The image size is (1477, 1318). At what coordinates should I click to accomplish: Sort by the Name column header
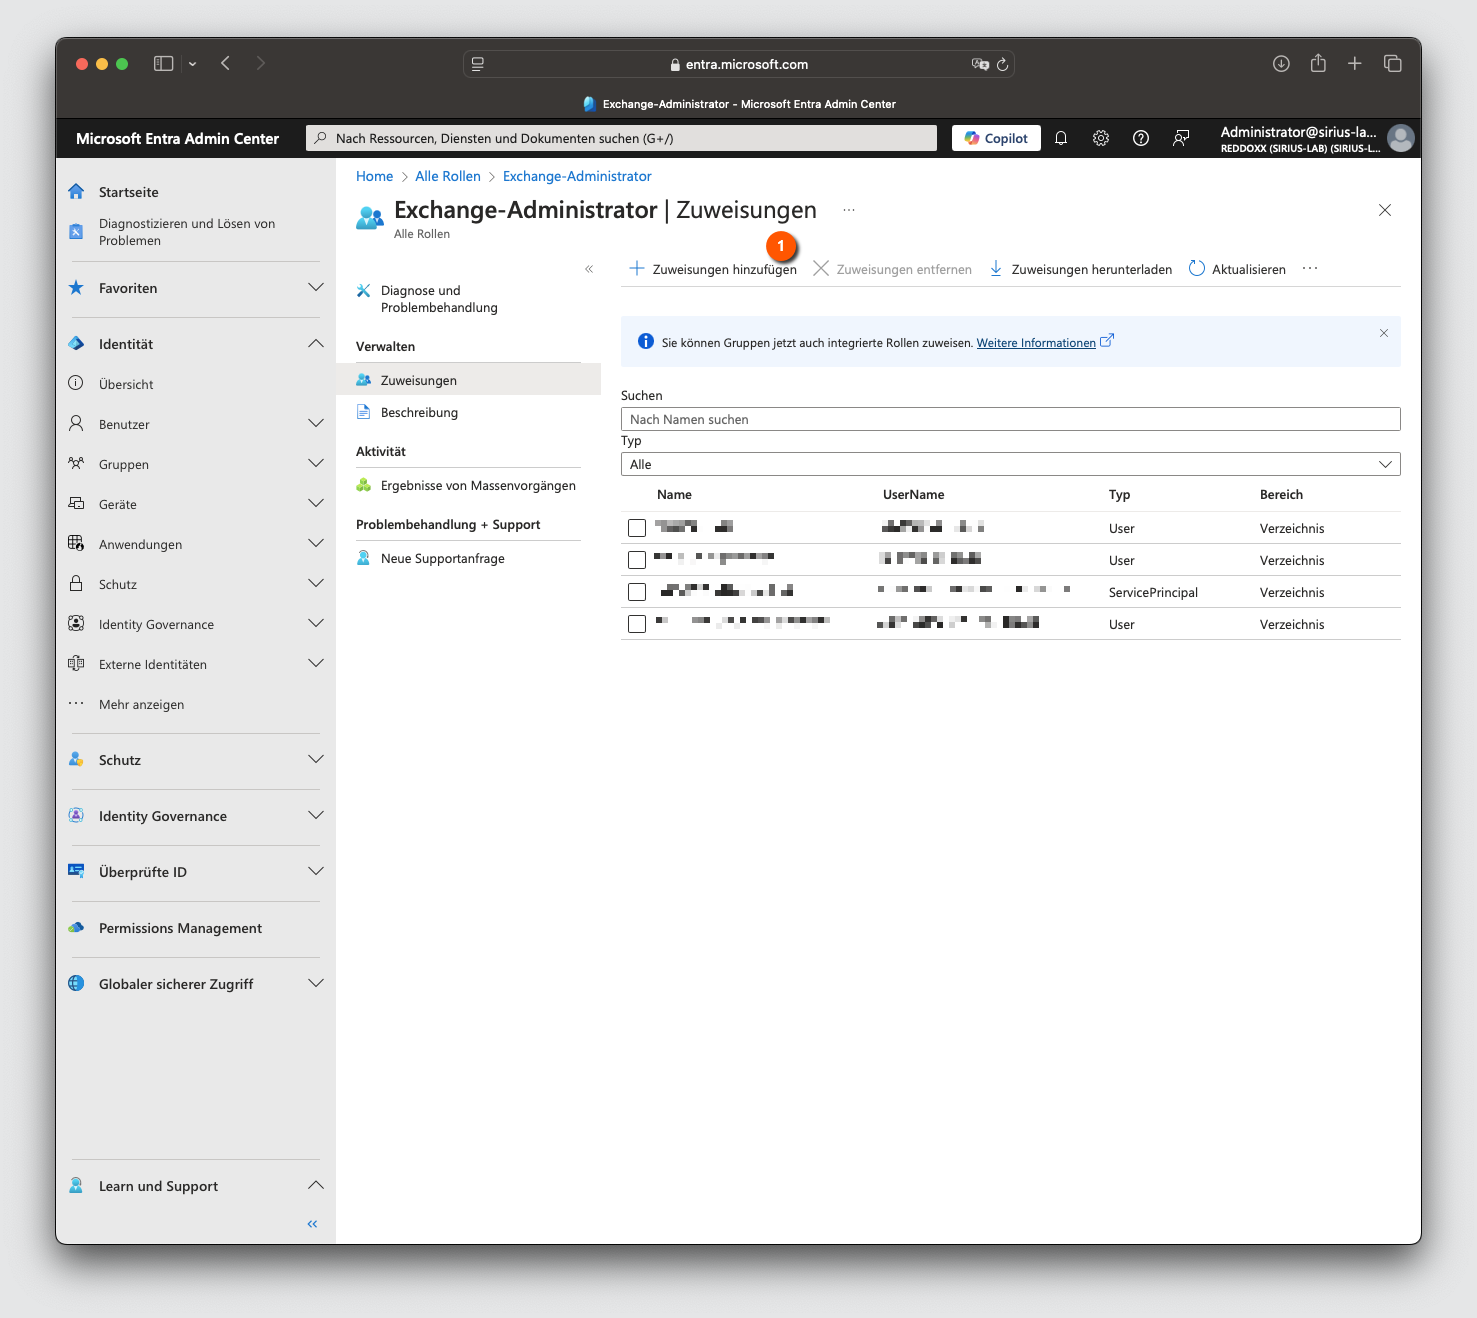(674, 494)
